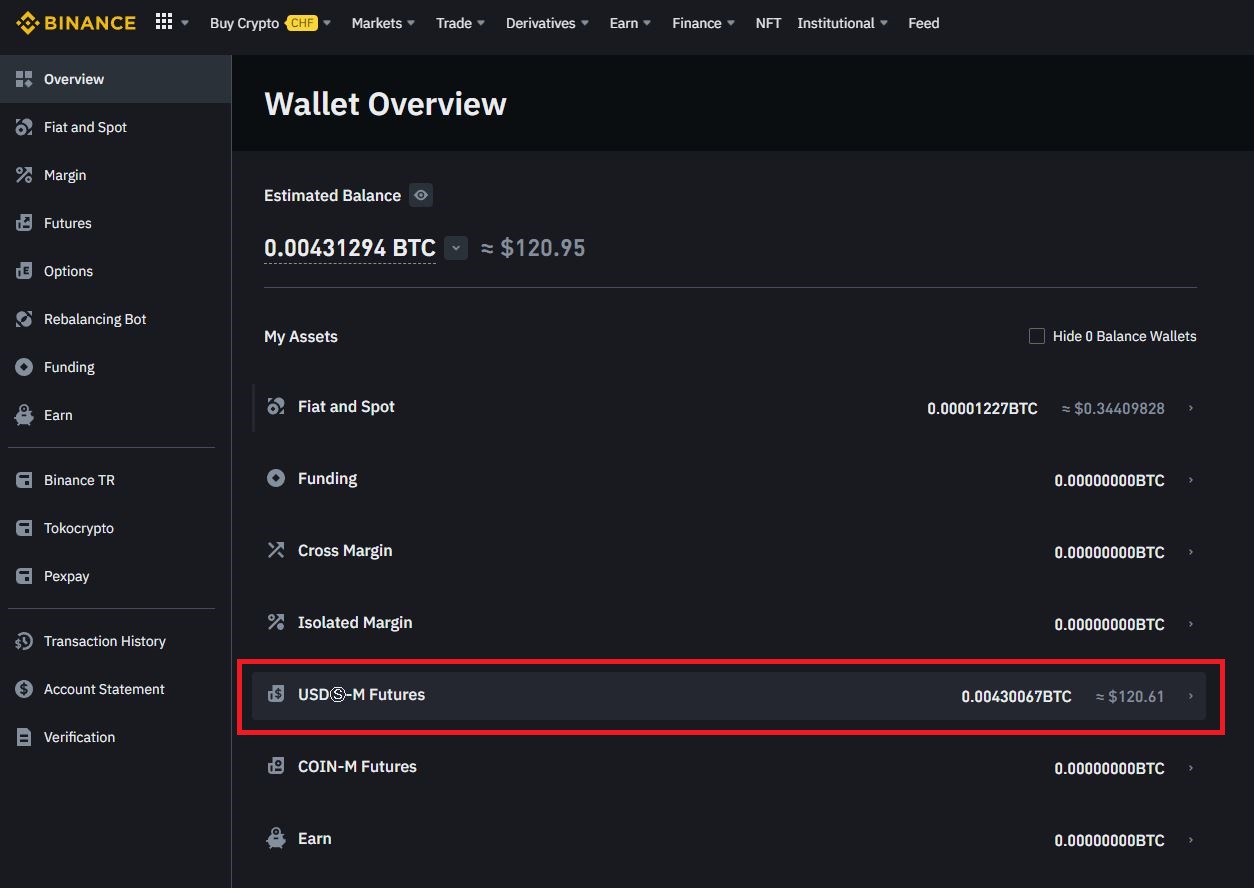This screenshot has height=888, width=1254.
Task: Expand the Derivatives dropdown menu
Action: point(546,23)
